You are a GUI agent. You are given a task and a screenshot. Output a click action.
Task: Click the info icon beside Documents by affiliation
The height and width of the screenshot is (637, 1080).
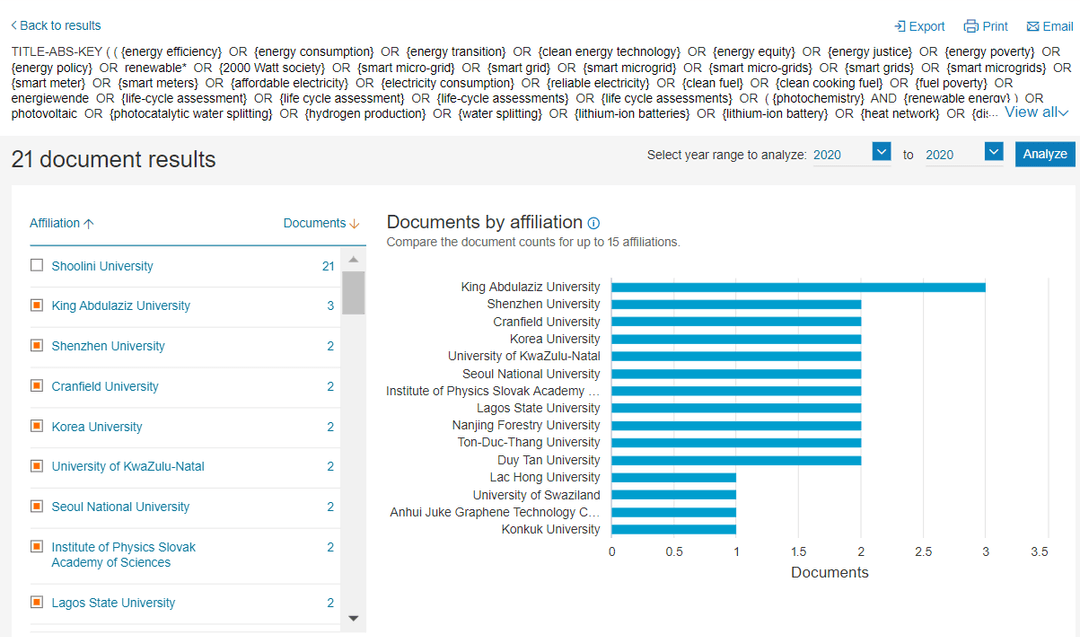(x=594, y=223)
